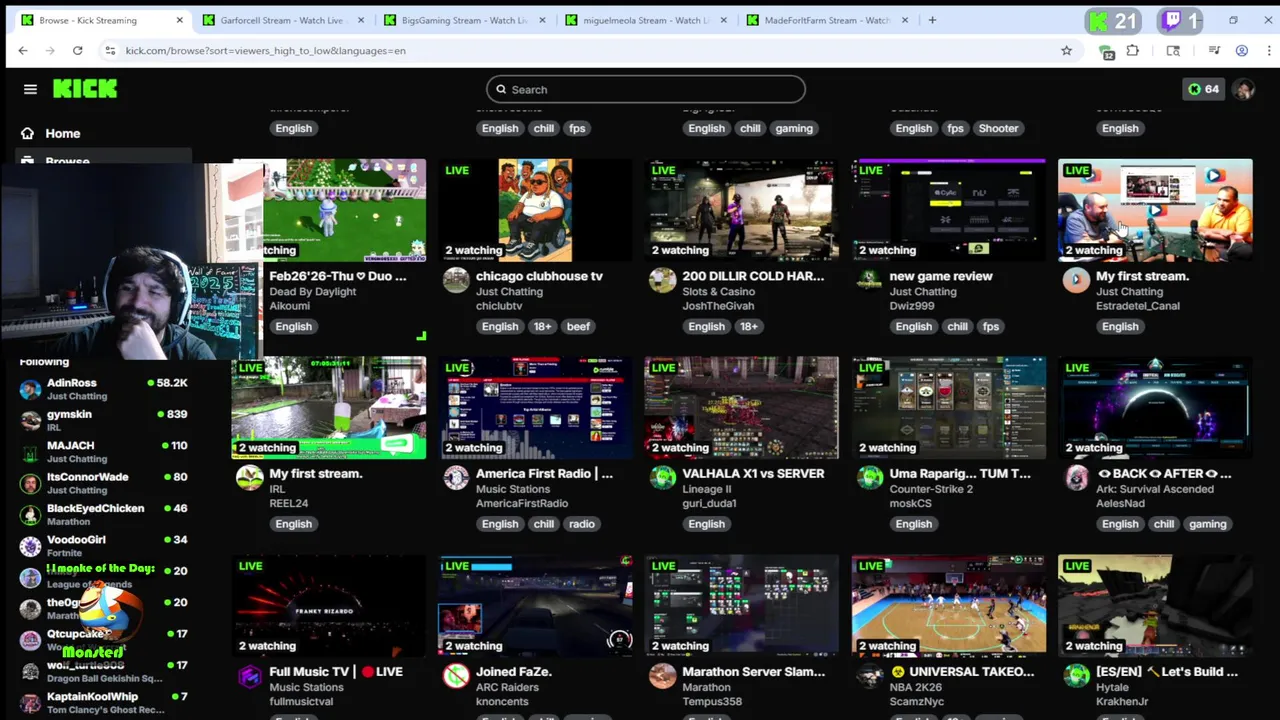Viewport: 1280px width, 720px height.
Task: Open the Joined FaZe. stream title
Action: (x=513, y=672)
